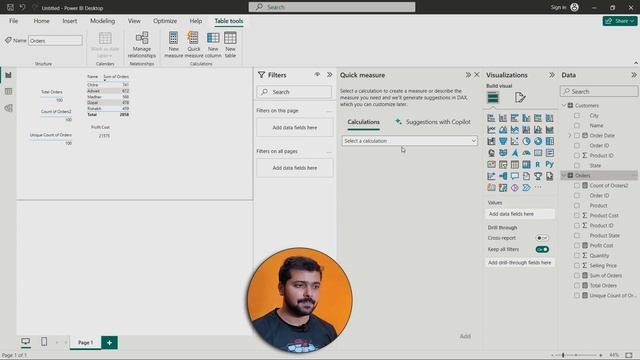Create a New column

pyautogui.click(x=213, y=44)
